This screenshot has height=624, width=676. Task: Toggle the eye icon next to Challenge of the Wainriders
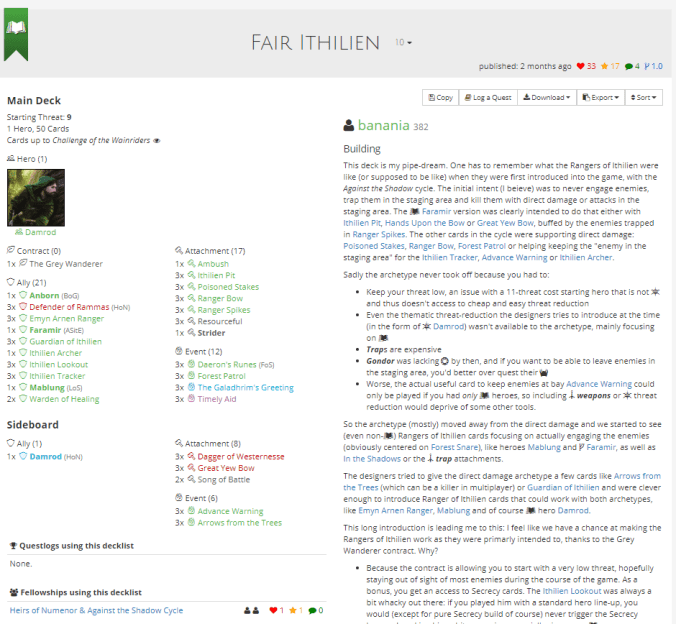click(156, 141)
